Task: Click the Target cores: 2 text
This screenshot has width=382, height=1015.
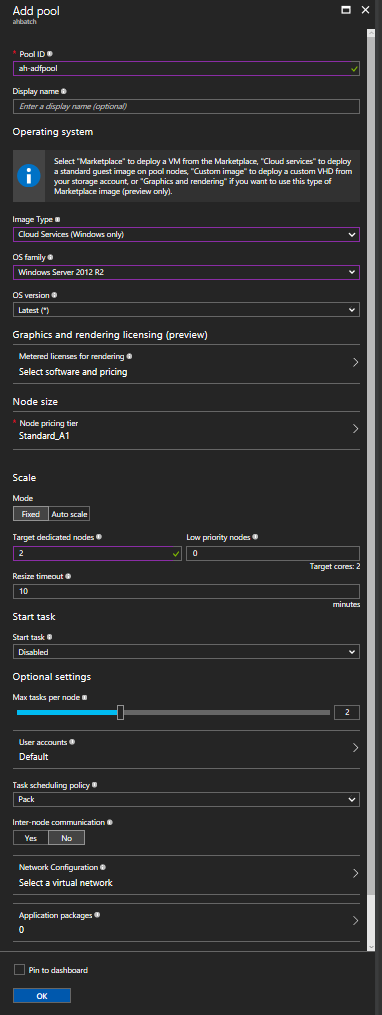Action: [335, 566]
